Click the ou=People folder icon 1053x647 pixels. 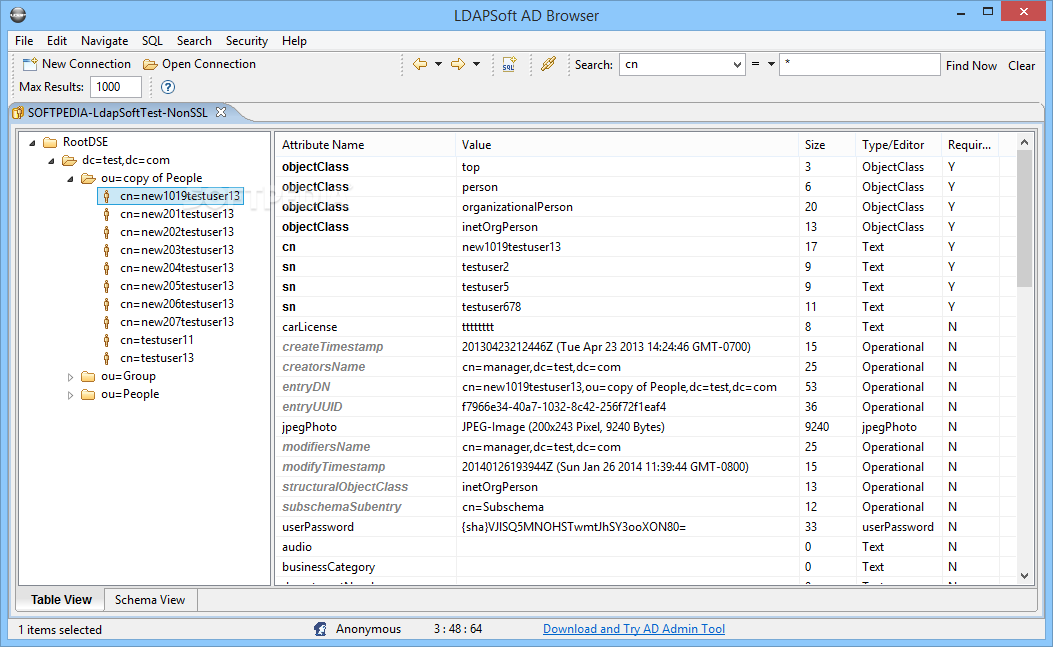coord(88,394)
